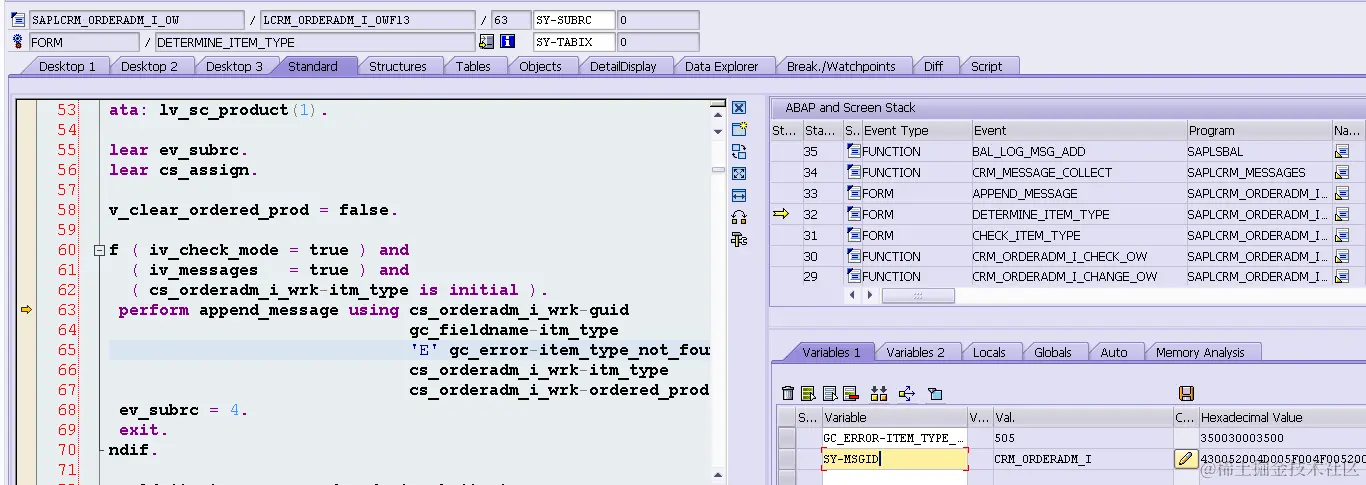Viewport: 1366px width, 485px height.
Task: Click the Event column header in stack
Action: 1078,130
